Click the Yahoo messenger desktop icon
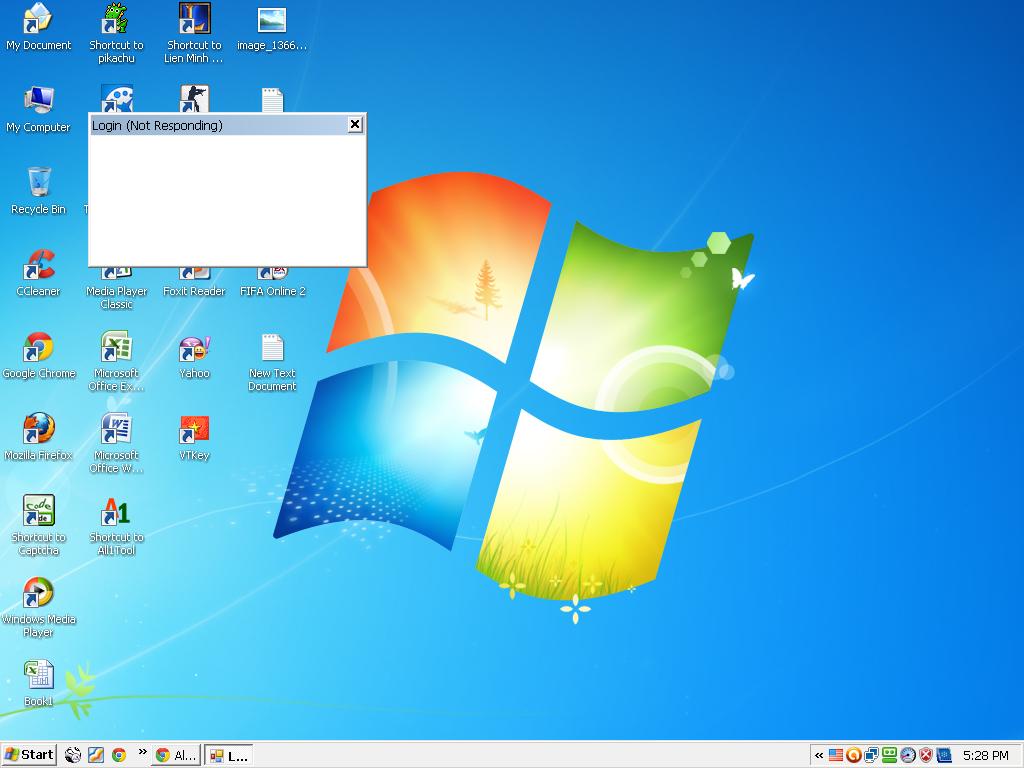Viewport: 1024px width, 768px height. click(x=194, y=349)
